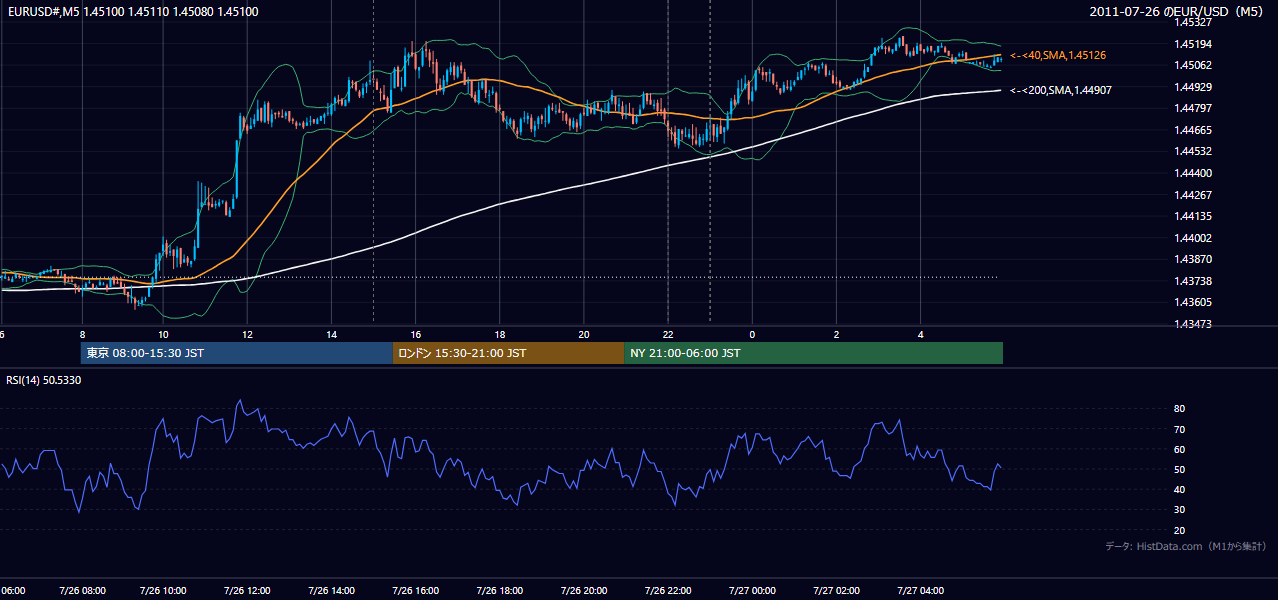Screen dimensions: 1278x600
Task: Click price axis value 1.45062
Action: 1193,66
